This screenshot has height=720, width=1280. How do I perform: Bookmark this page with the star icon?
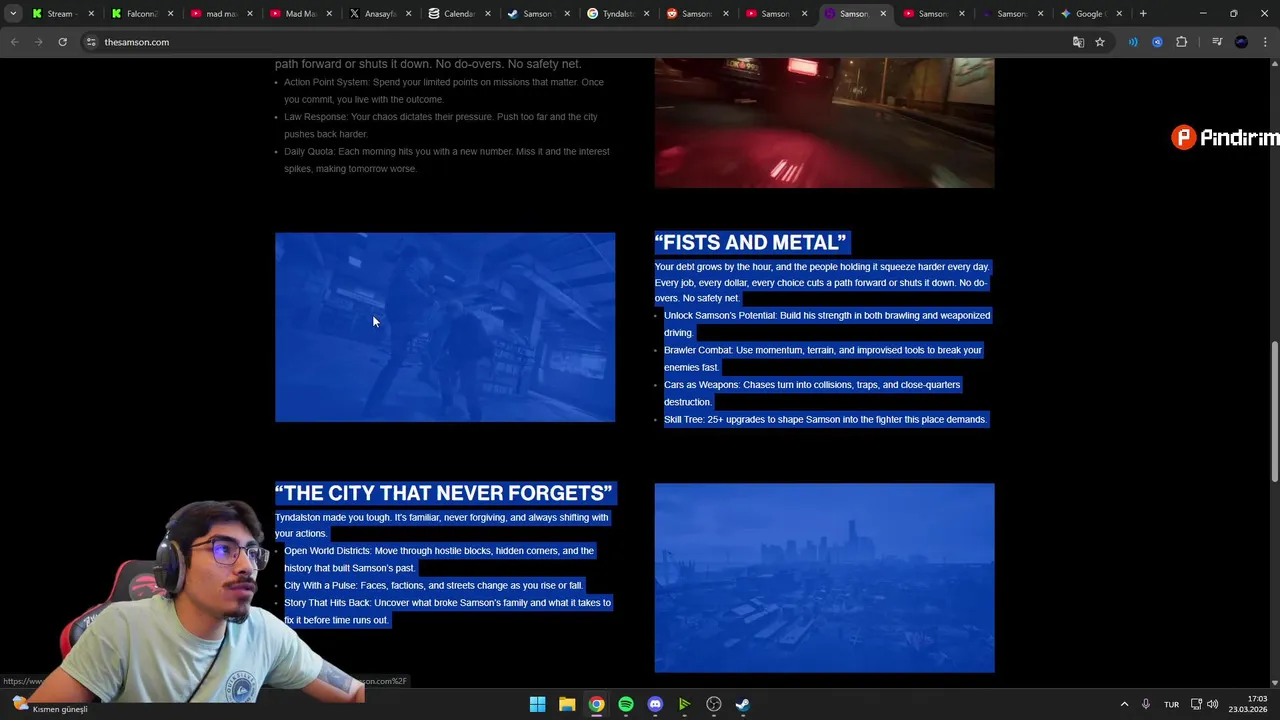[1100, 42]
